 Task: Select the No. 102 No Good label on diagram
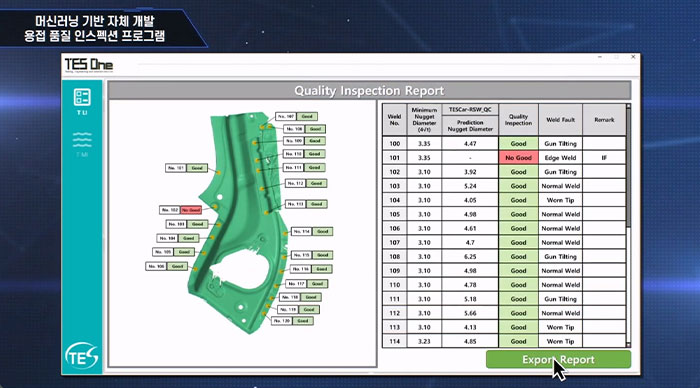tap(181, 210)
